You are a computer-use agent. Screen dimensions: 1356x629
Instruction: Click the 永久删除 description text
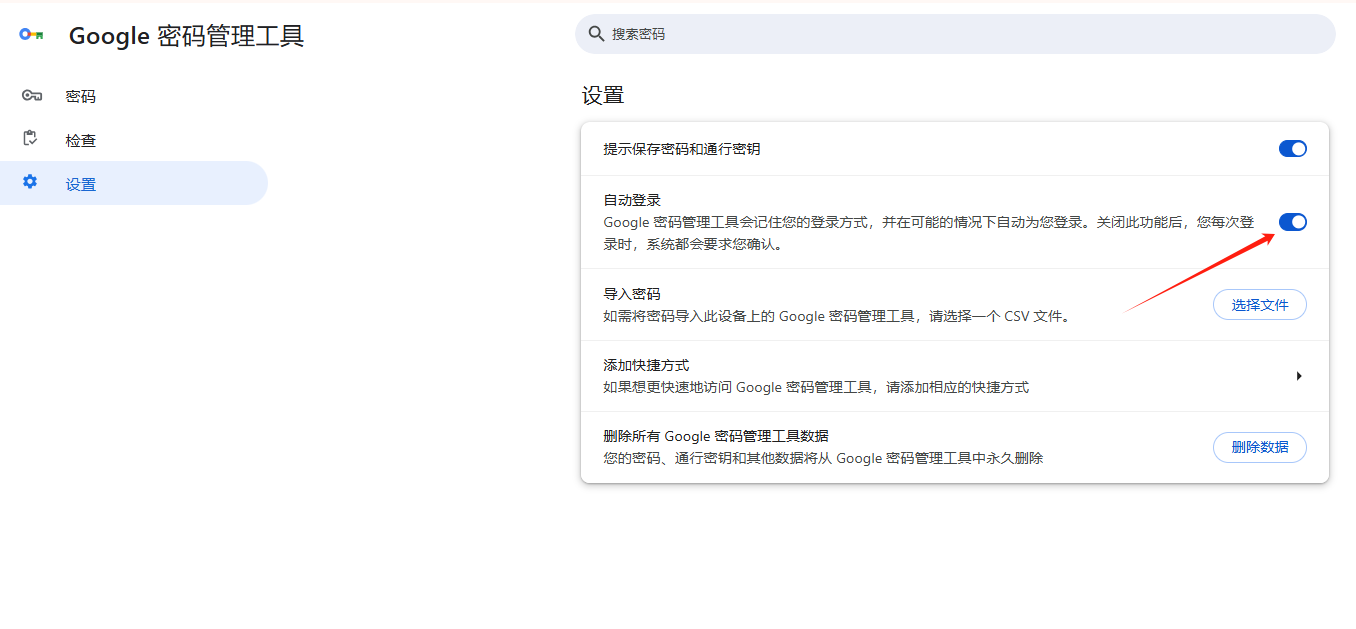point(823,458)
